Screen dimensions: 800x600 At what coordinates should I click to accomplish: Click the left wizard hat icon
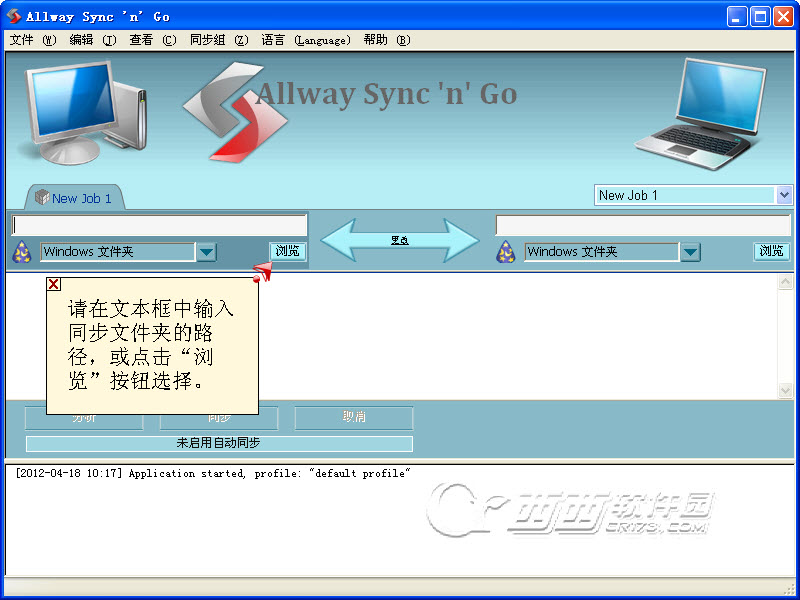click(22, 252)
